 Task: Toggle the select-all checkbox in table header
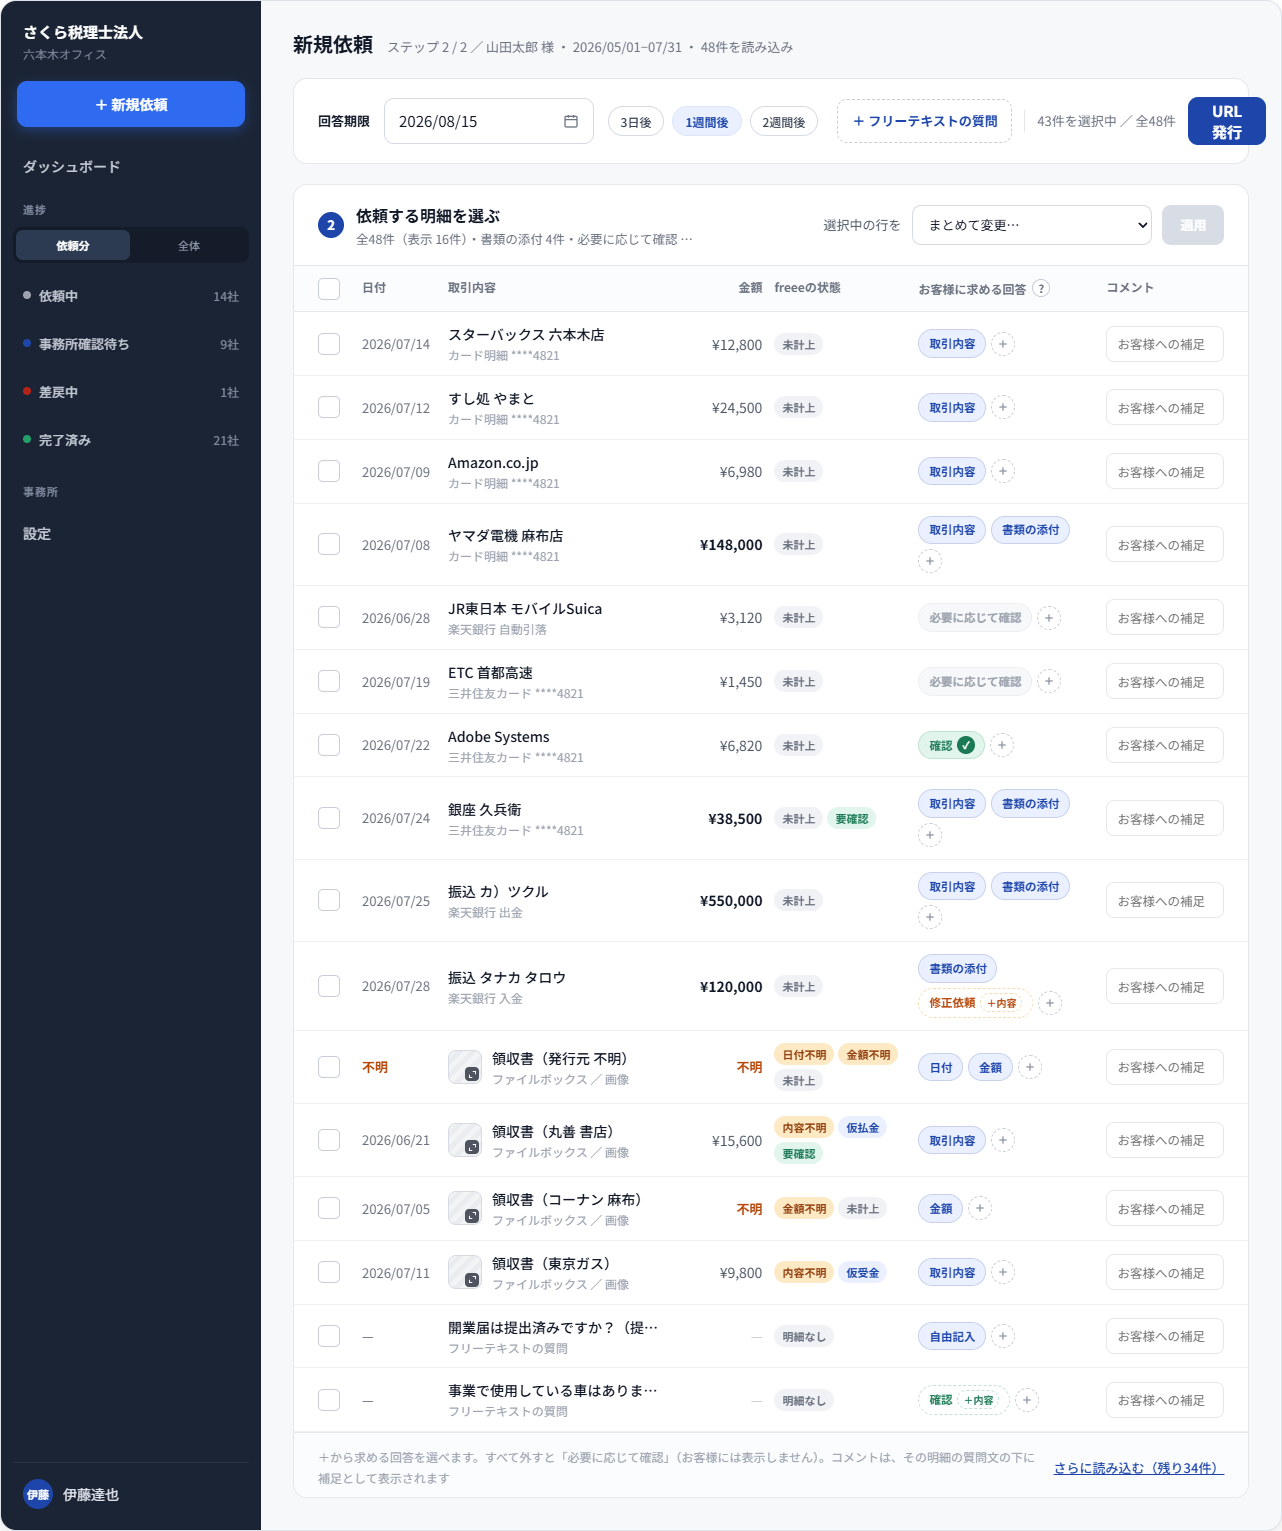click(x=329, y=288)
